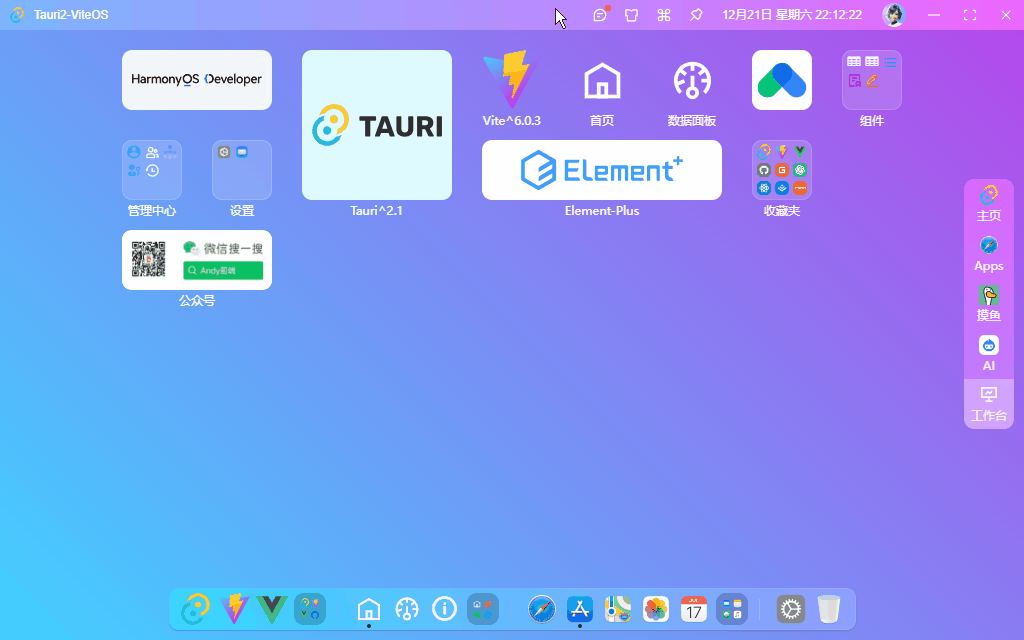Image resolution: width=1024 pixels, height=640 pixels.
Task: Expand the 管理中心 folder
Action: (x=152, y=170)
